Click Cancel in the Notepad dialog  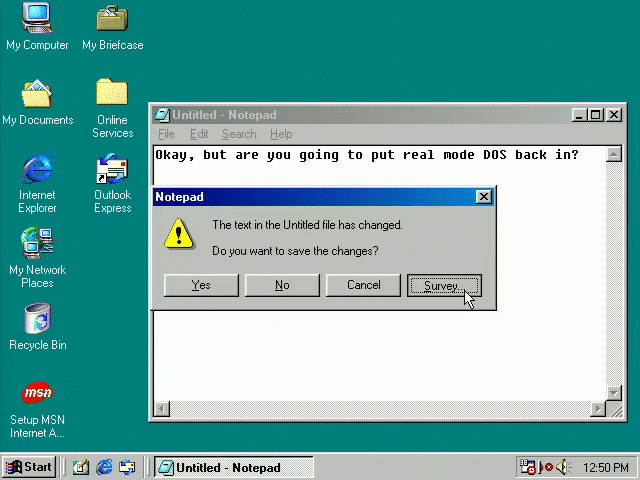click(363, 285)
